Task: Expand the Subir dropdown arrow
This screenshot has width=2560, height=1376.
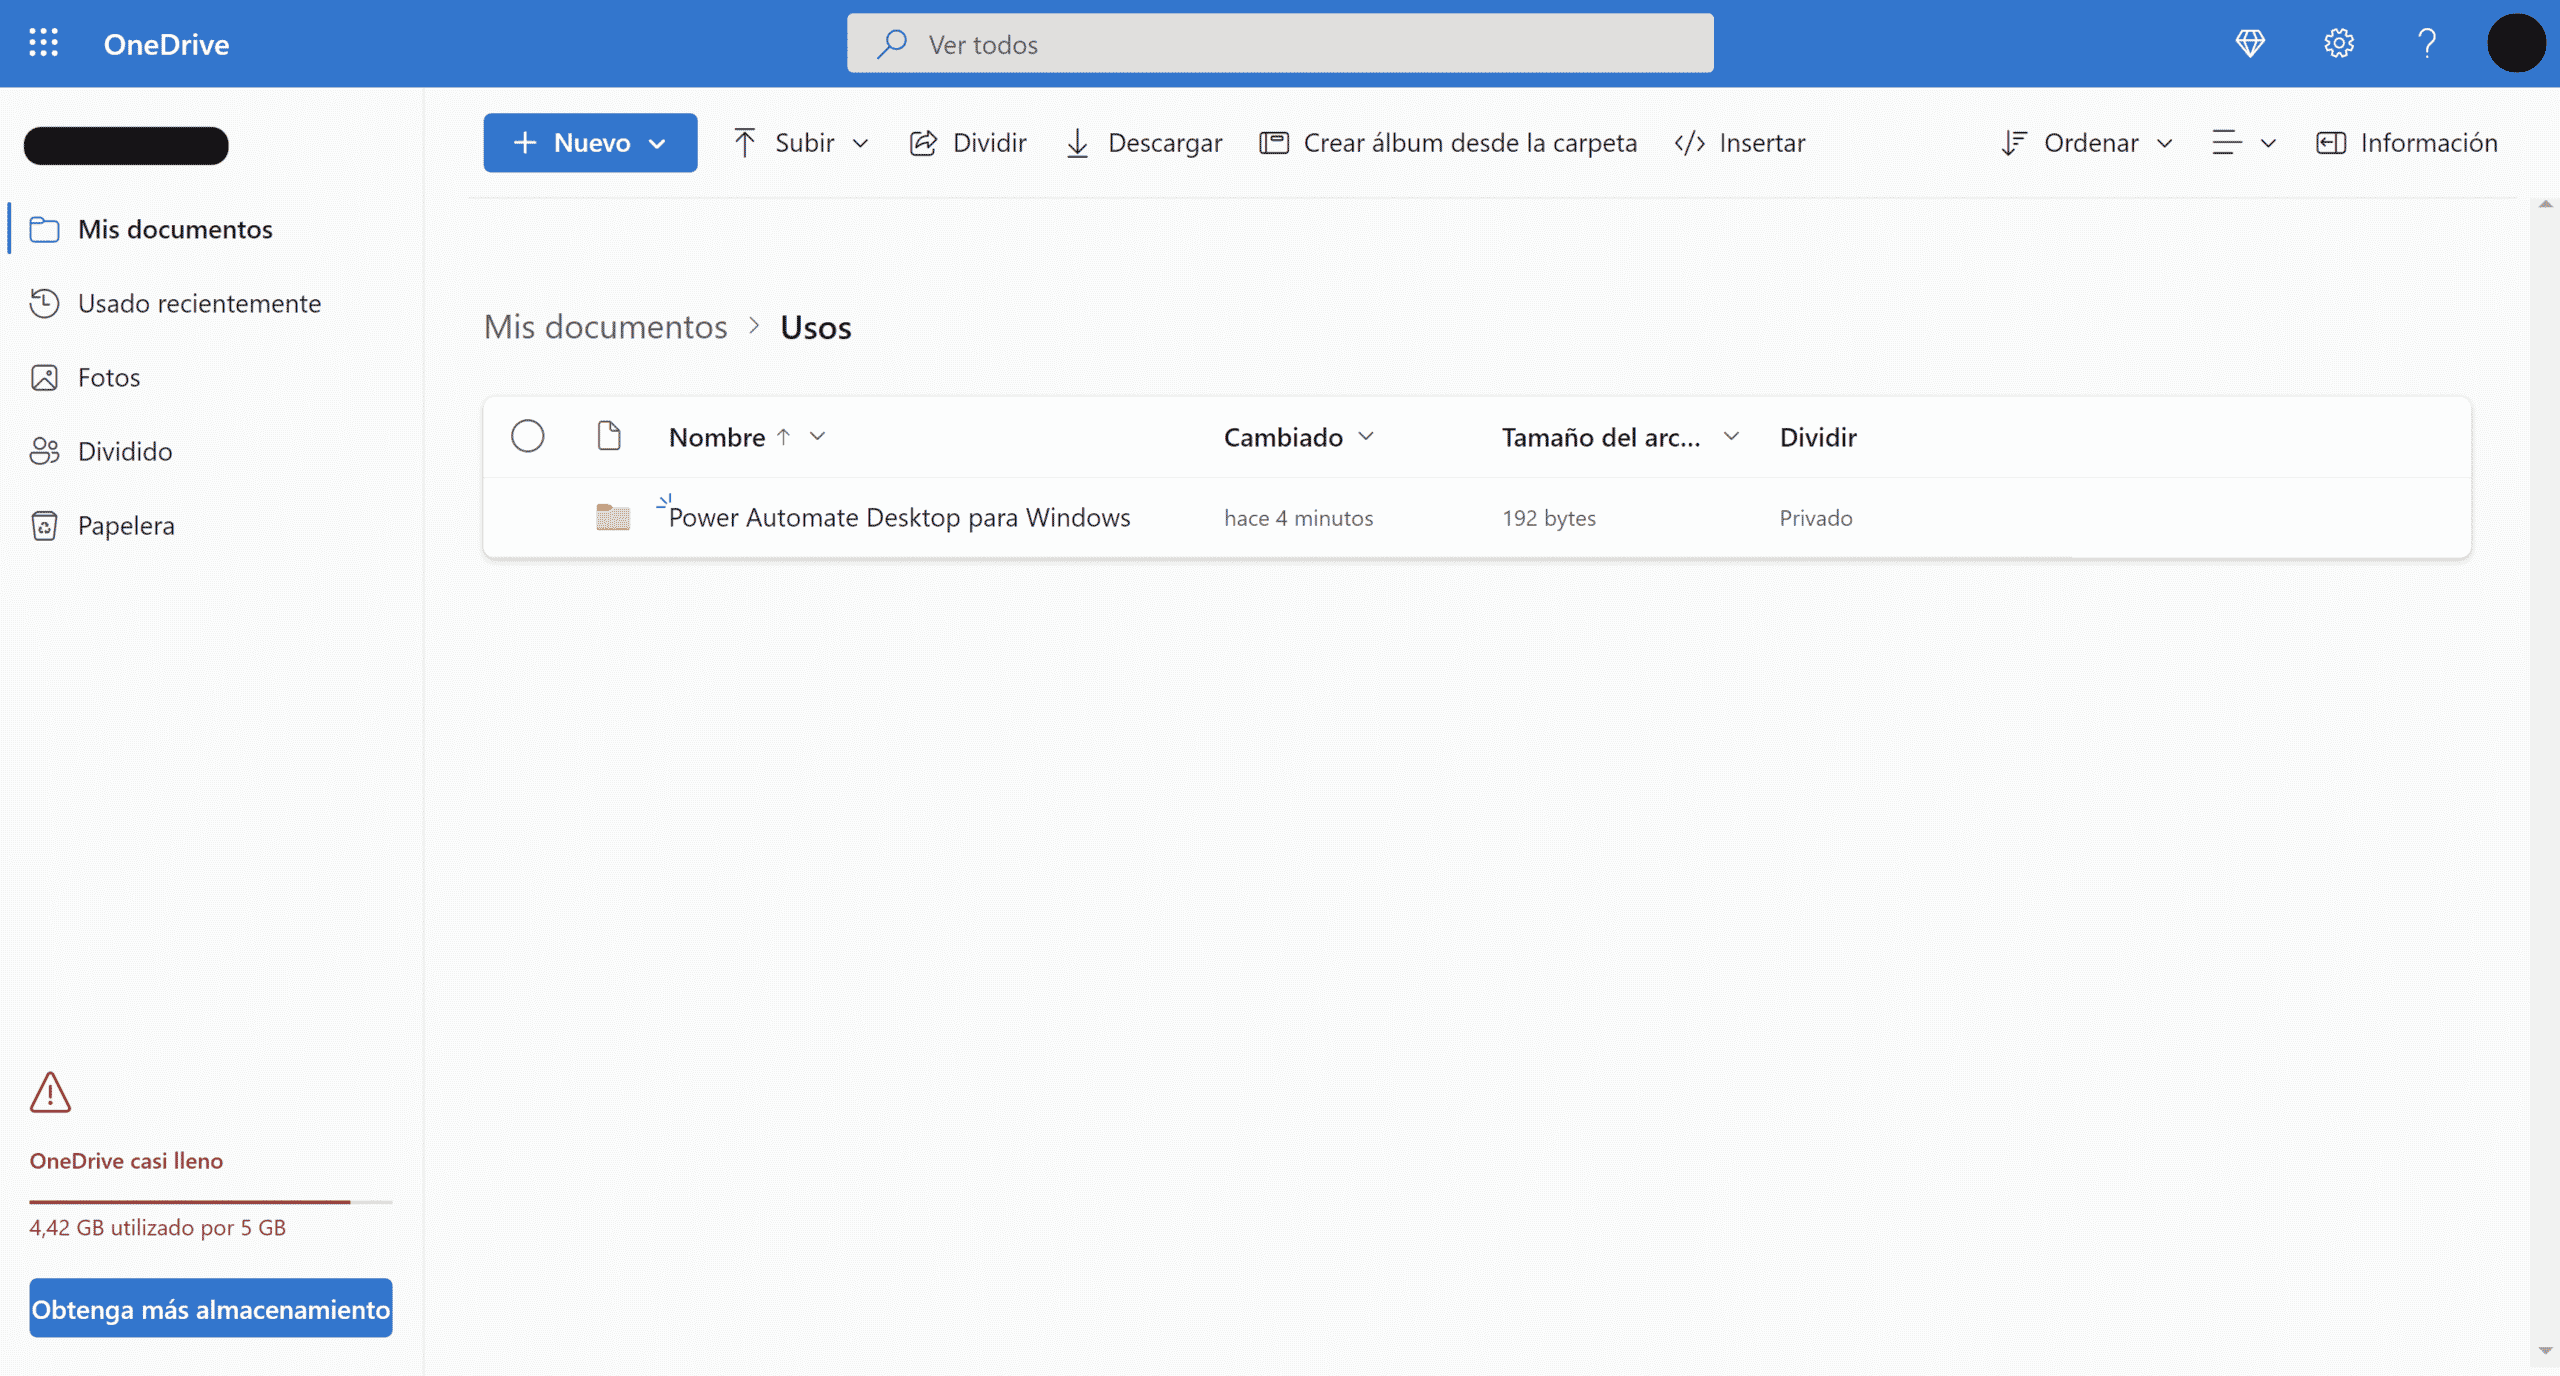Action: click(x=860, y=144)
